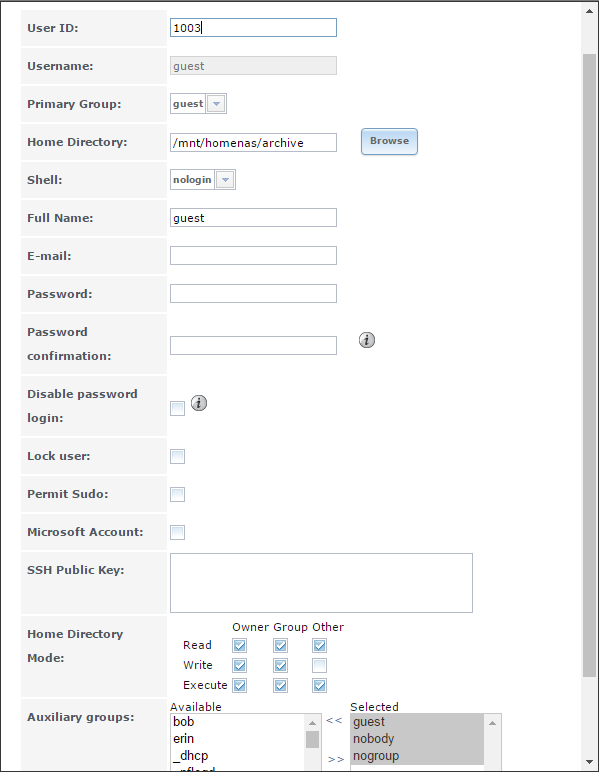
Task: Focus the E-mail input field
Action: pyautogui.click(x=253, y=256)
